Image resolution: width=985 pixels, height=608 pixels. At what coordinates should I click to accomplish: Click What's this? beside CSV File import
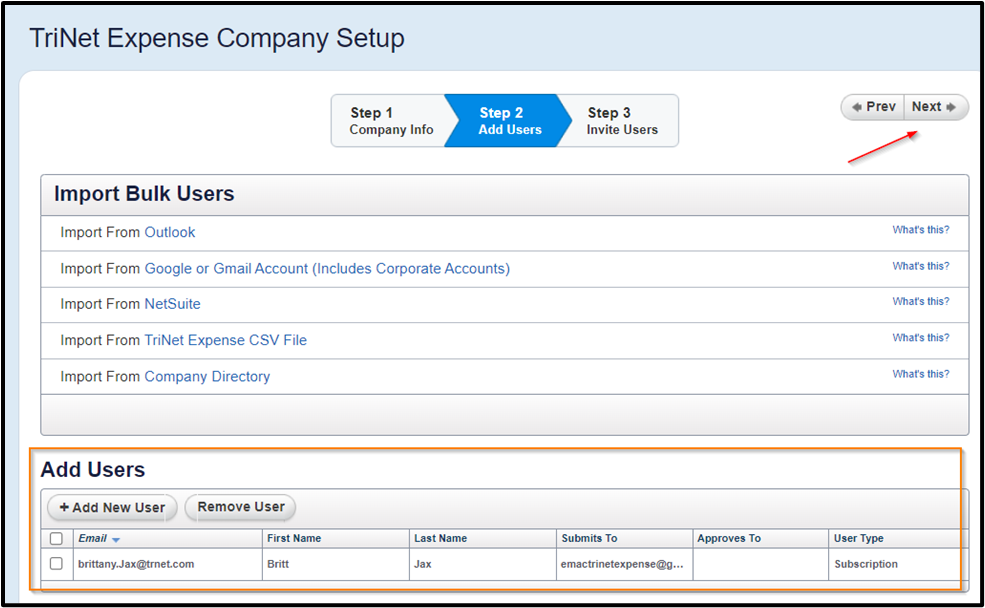click(x=920, y=338)
